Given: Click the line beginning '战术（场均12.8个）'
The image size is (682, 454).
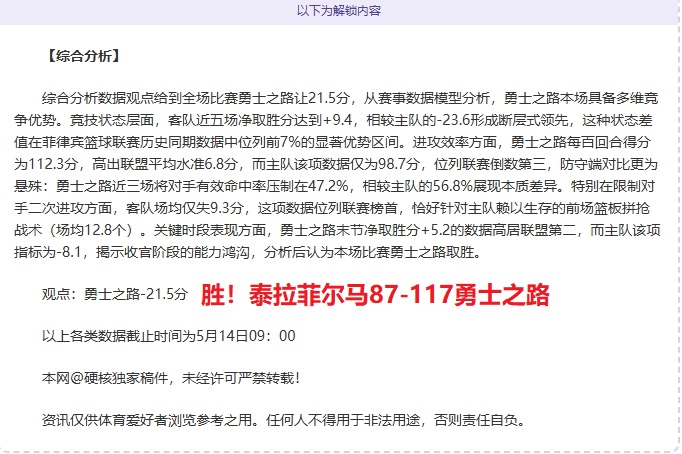Looking at the screenshot, I should [x=337, y=230].
